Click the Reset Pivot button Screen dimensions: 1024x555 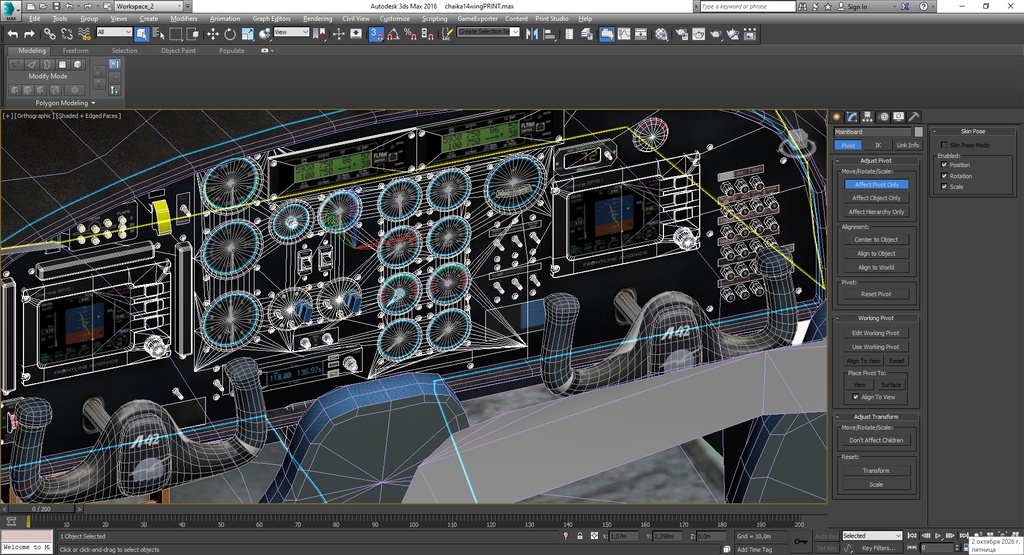[876, 294]
